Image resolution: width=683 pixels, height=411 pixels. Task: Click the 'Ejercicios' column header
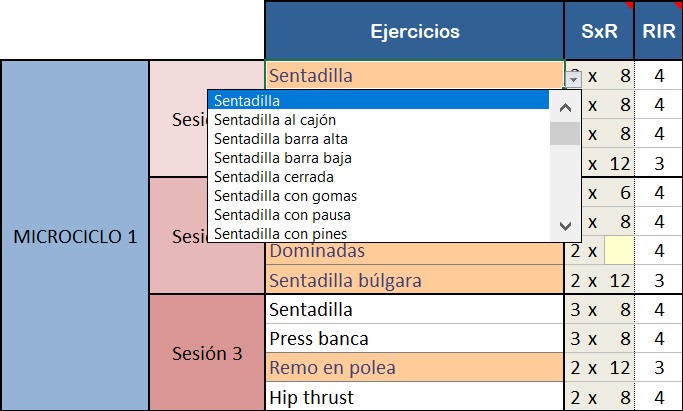coord(414,31)
